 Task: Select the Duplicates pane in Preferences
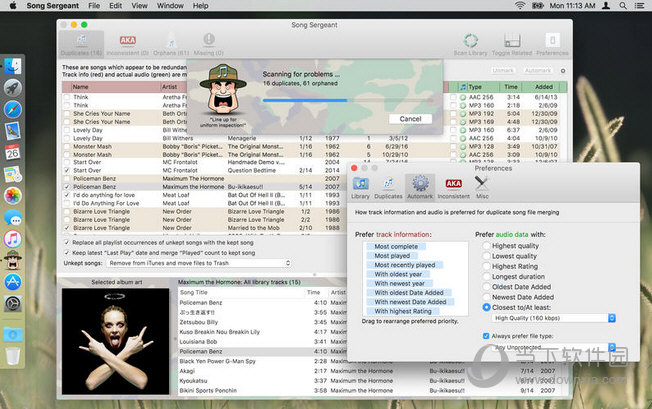tap(388, 188)
